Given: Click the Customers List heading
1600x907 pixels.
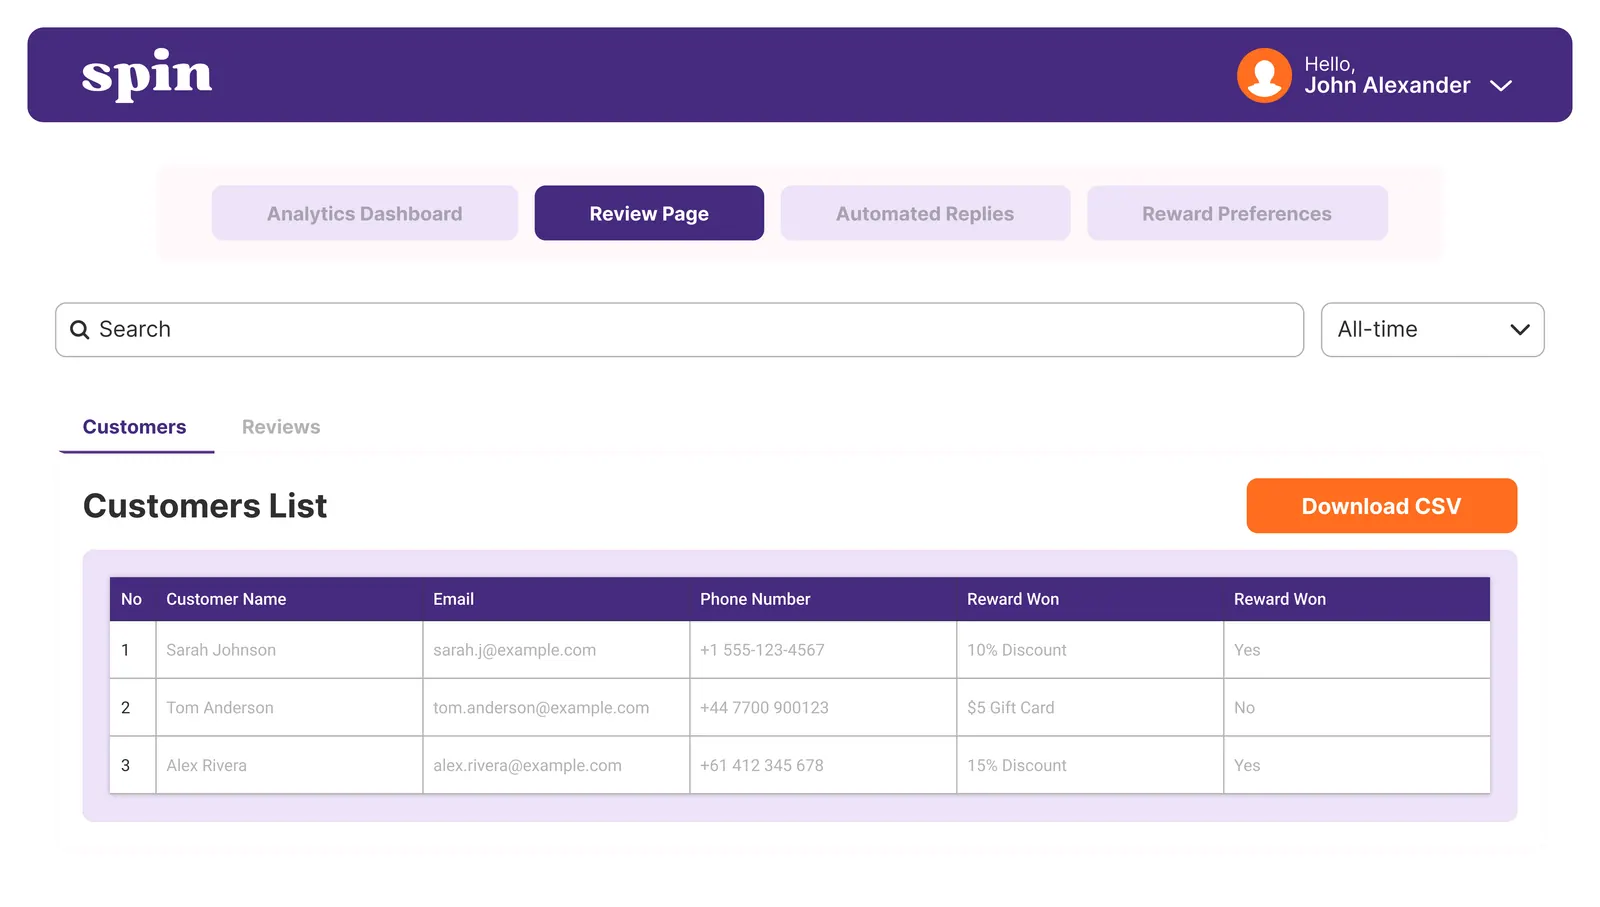Looking at the screenshot, I should pos(205,506).
